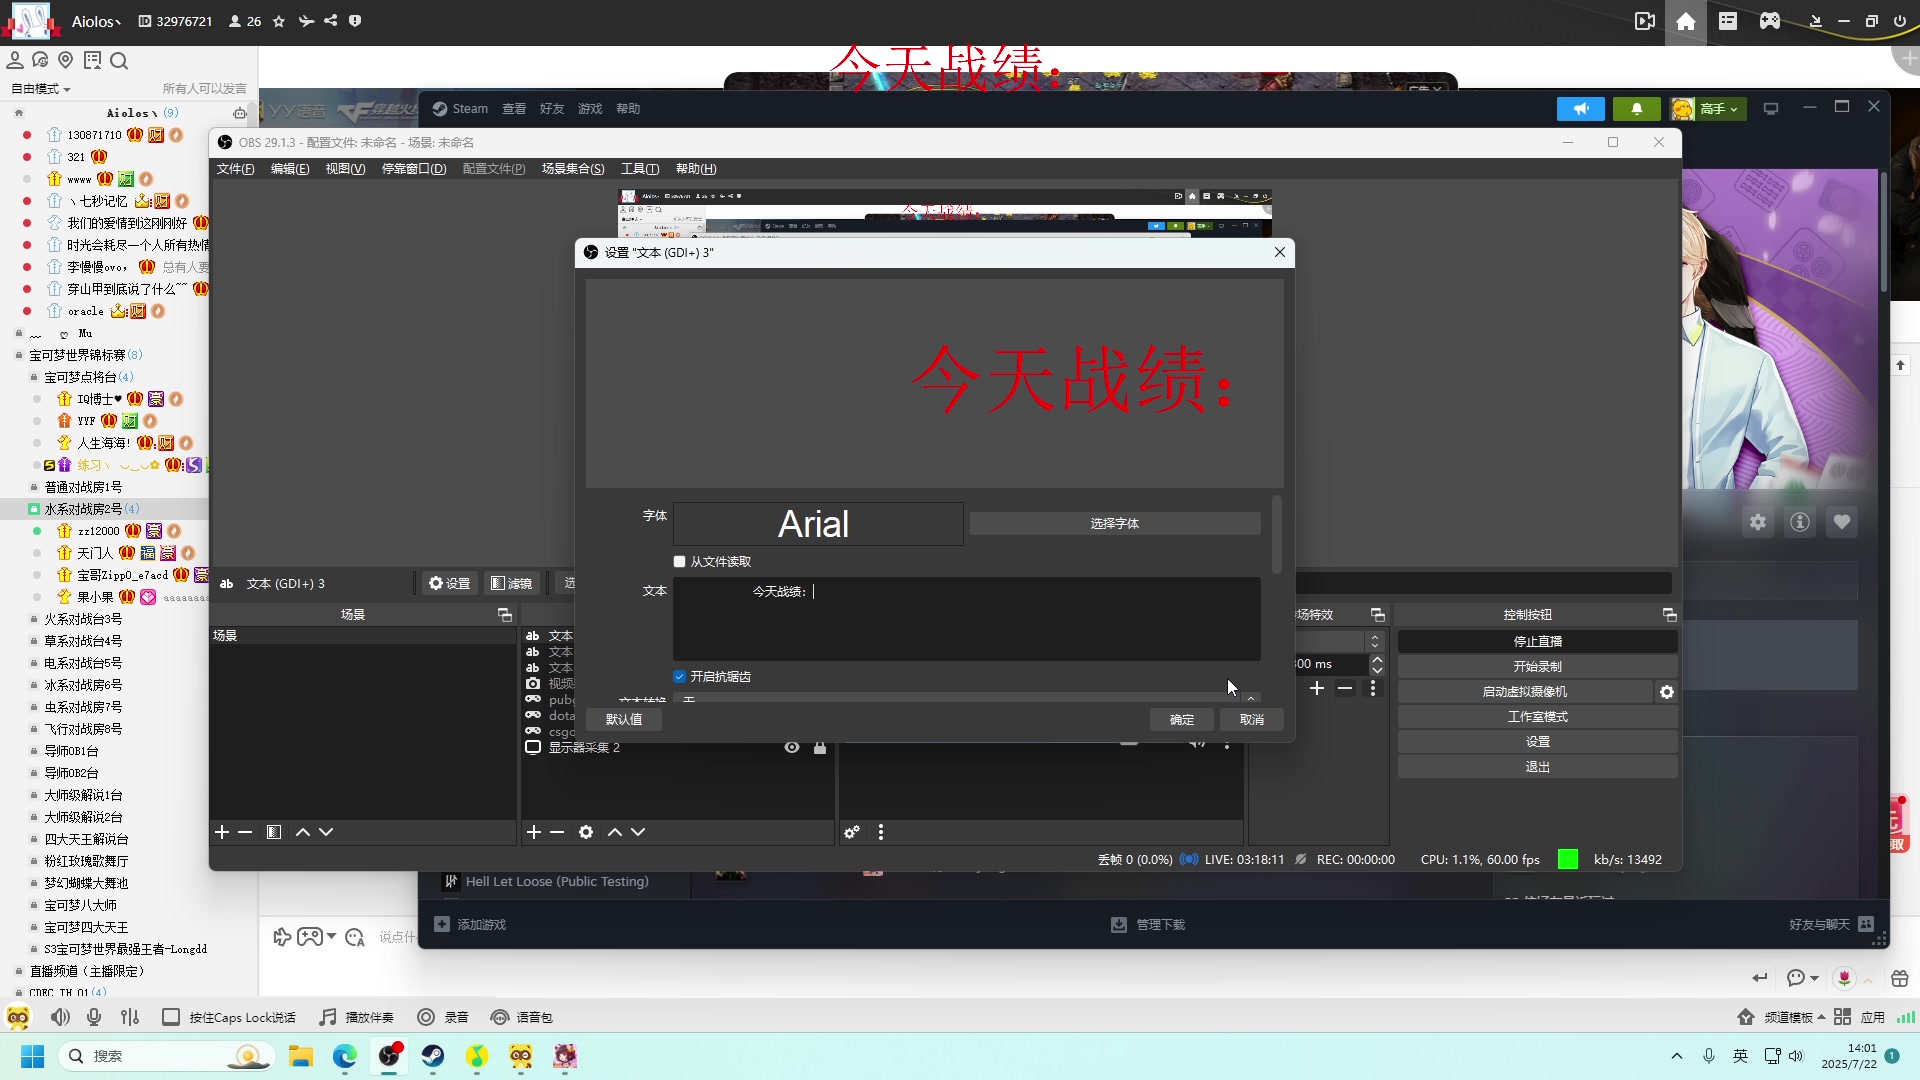Click the Steam announcements megaphone button

[x=1581, y=109]
